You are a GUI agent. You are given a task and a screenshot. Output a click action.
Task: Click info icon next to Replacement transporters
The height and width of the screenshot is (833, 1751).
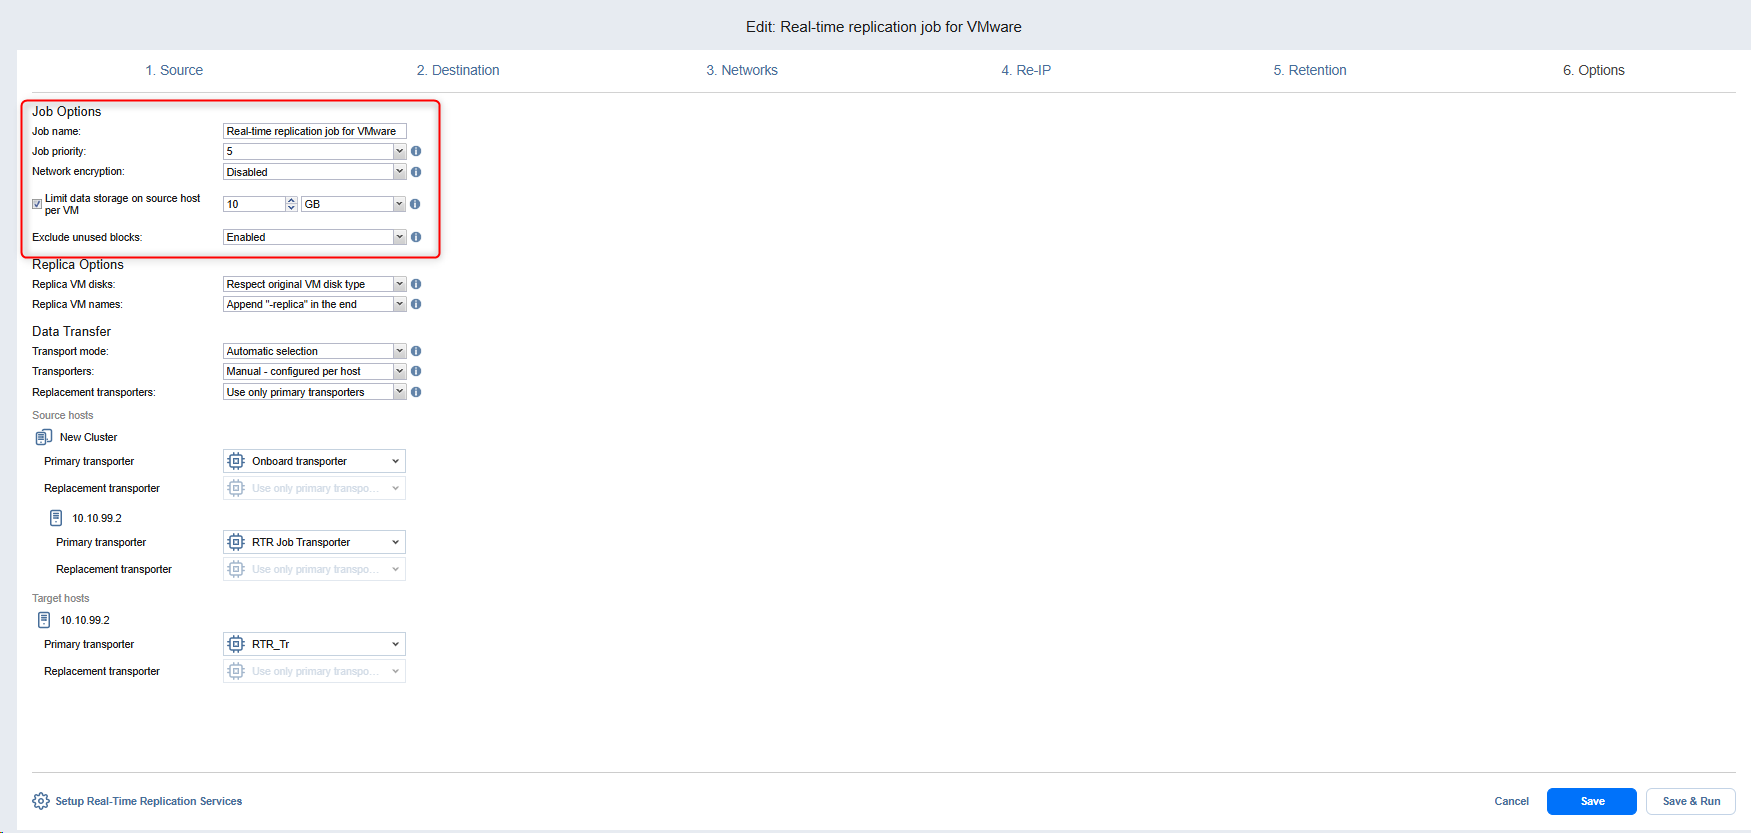point(416,392)
